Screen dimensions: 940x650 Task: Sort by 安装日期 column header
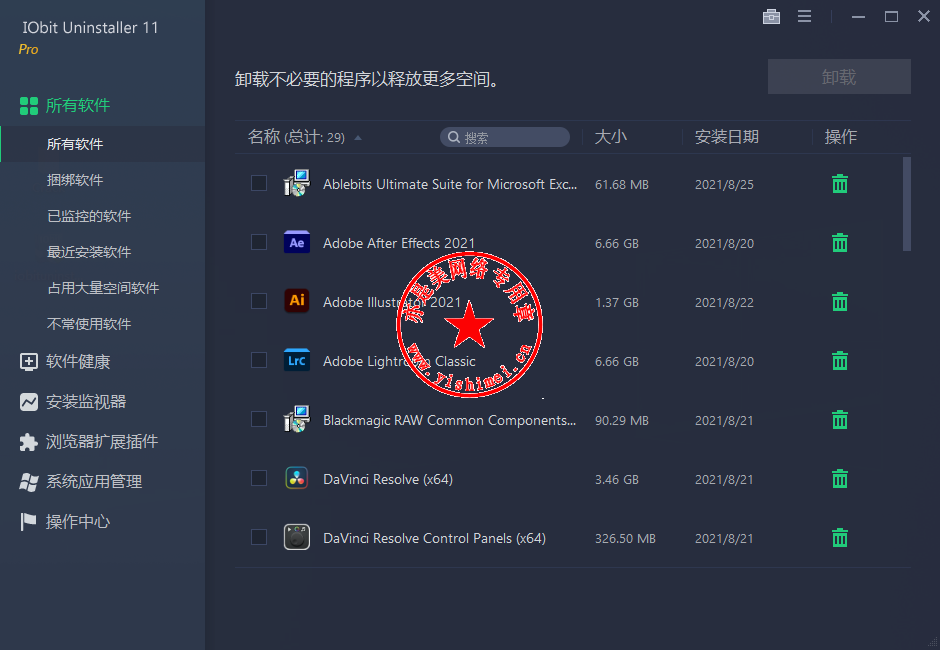727,137
